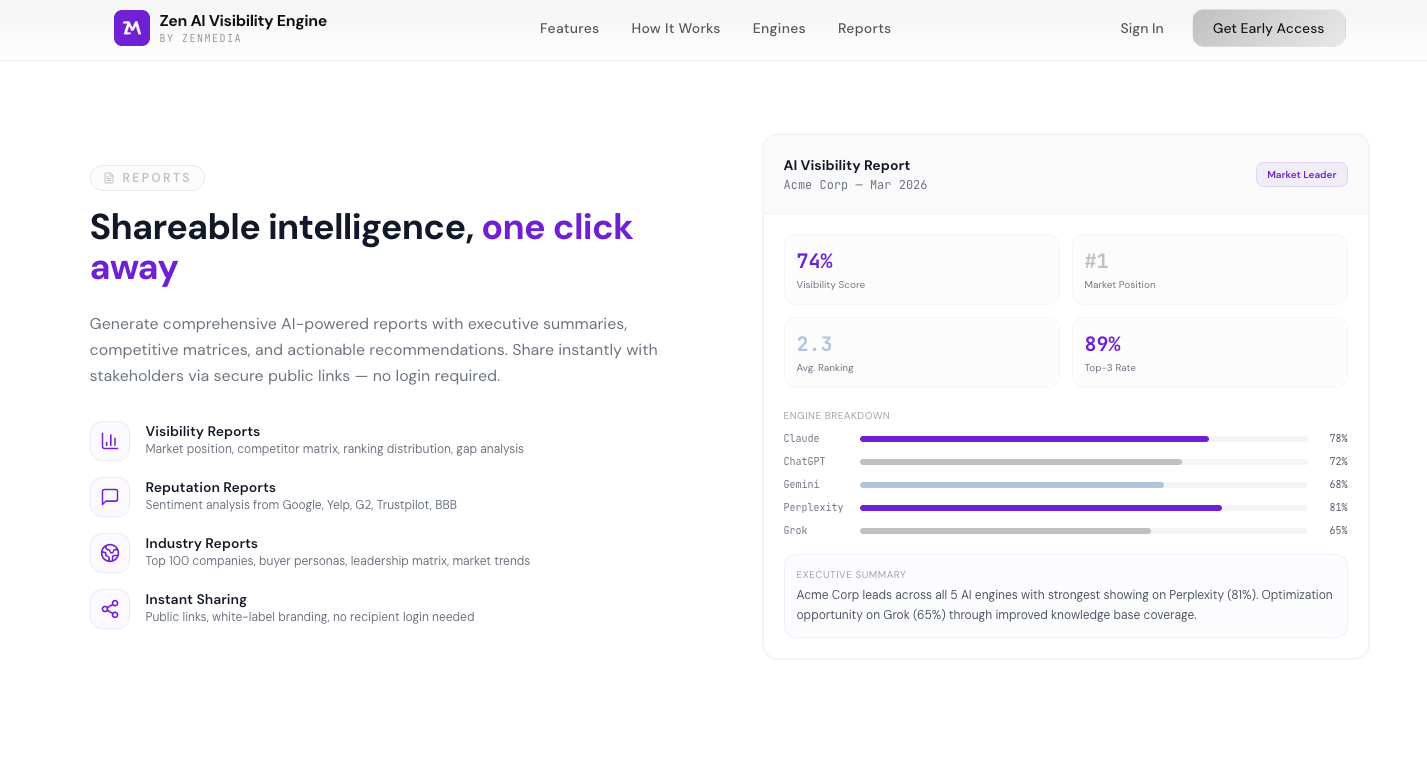Click the Industry Reports globe icon
The height and width of the screenshot is (773, 1427).
pos(110,553)
